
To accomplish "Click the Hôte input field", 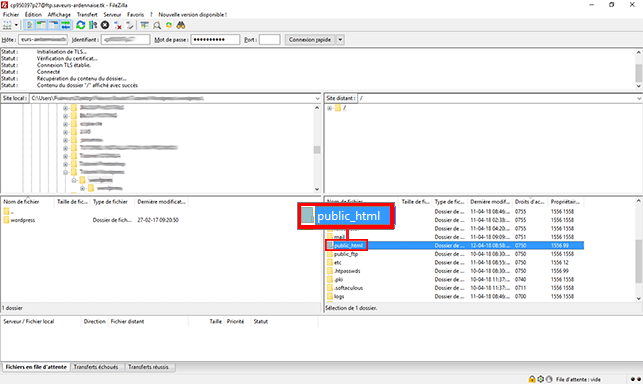I will [43, 40].
